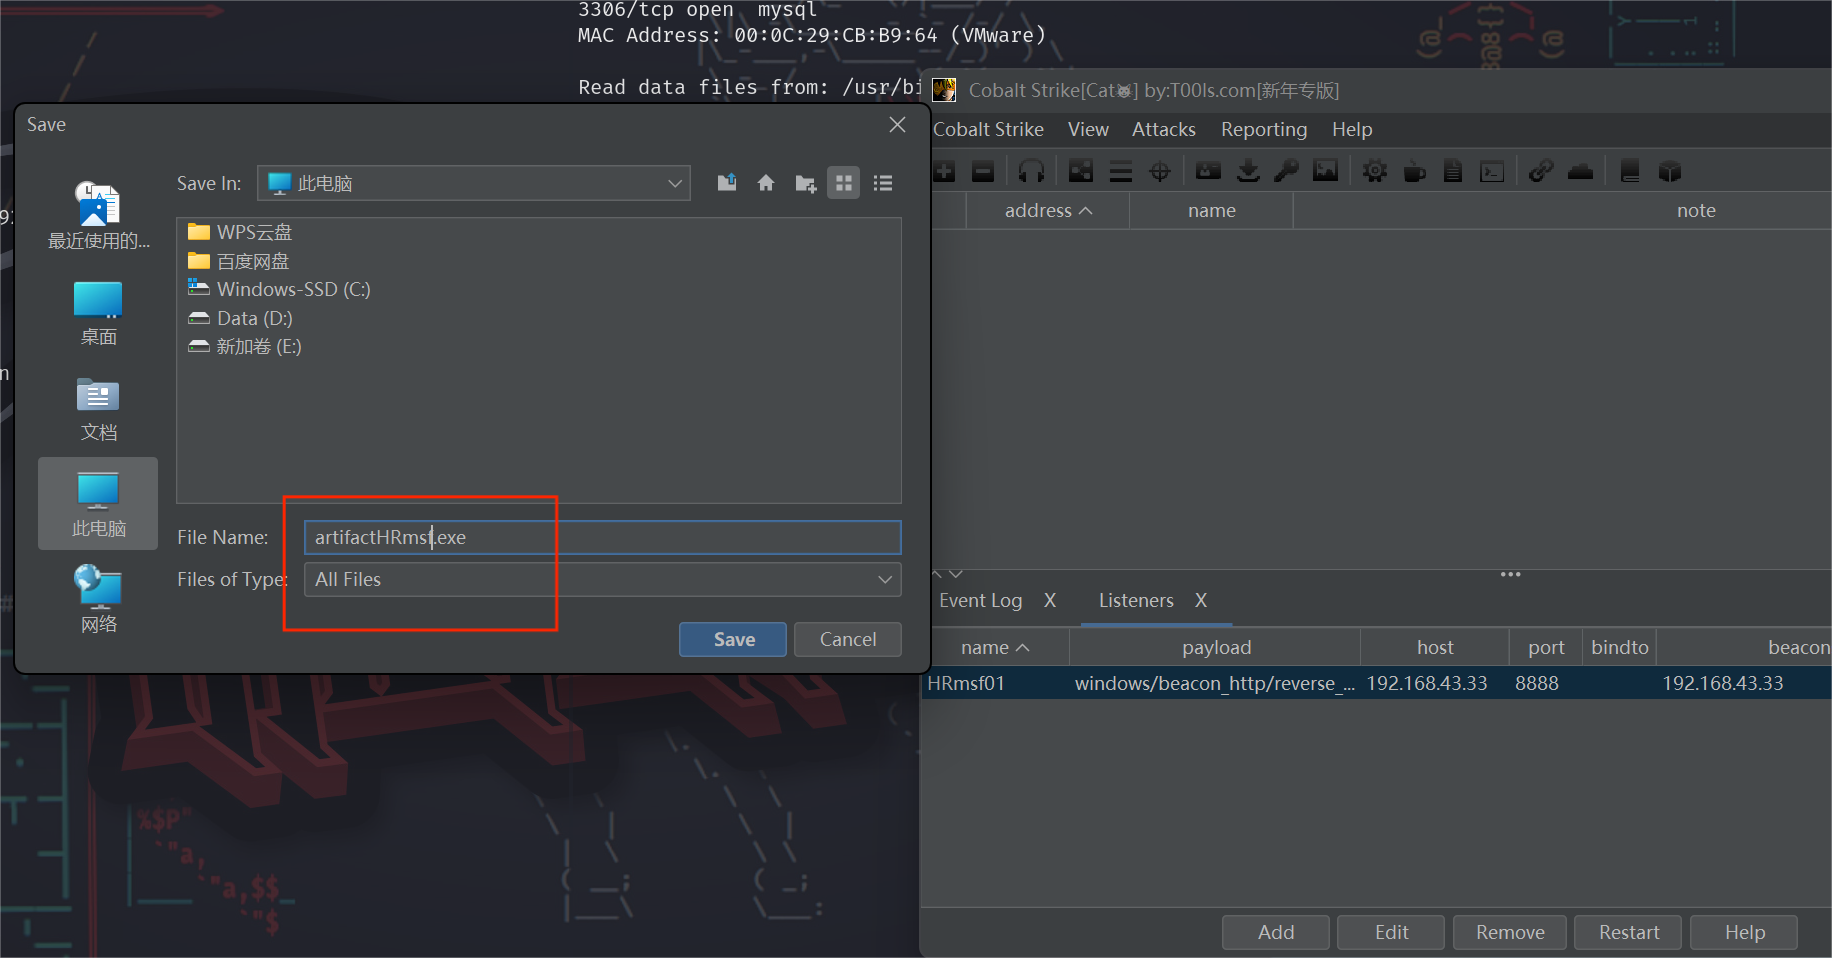The width and height of the screenshot is (1832, 958).
Task: Expand the Save In location dropdown
Action: [675, 183]
